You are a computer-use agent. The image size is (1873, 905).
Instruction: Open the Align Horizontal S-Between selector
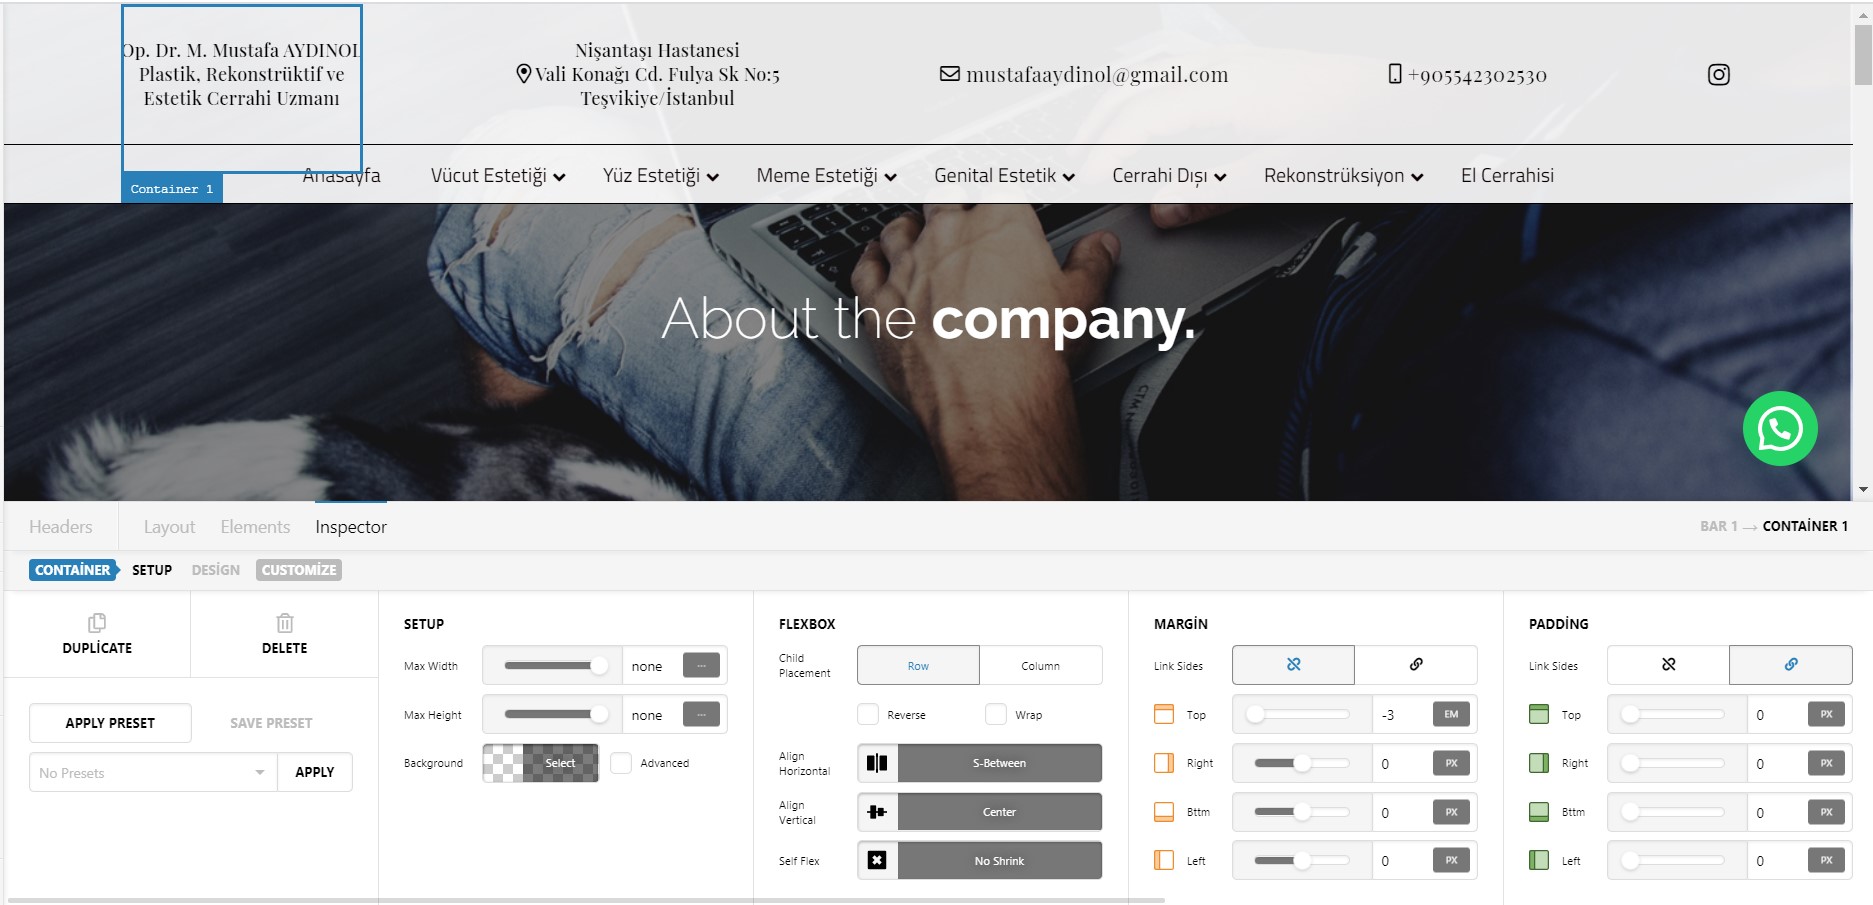point(999,763)
